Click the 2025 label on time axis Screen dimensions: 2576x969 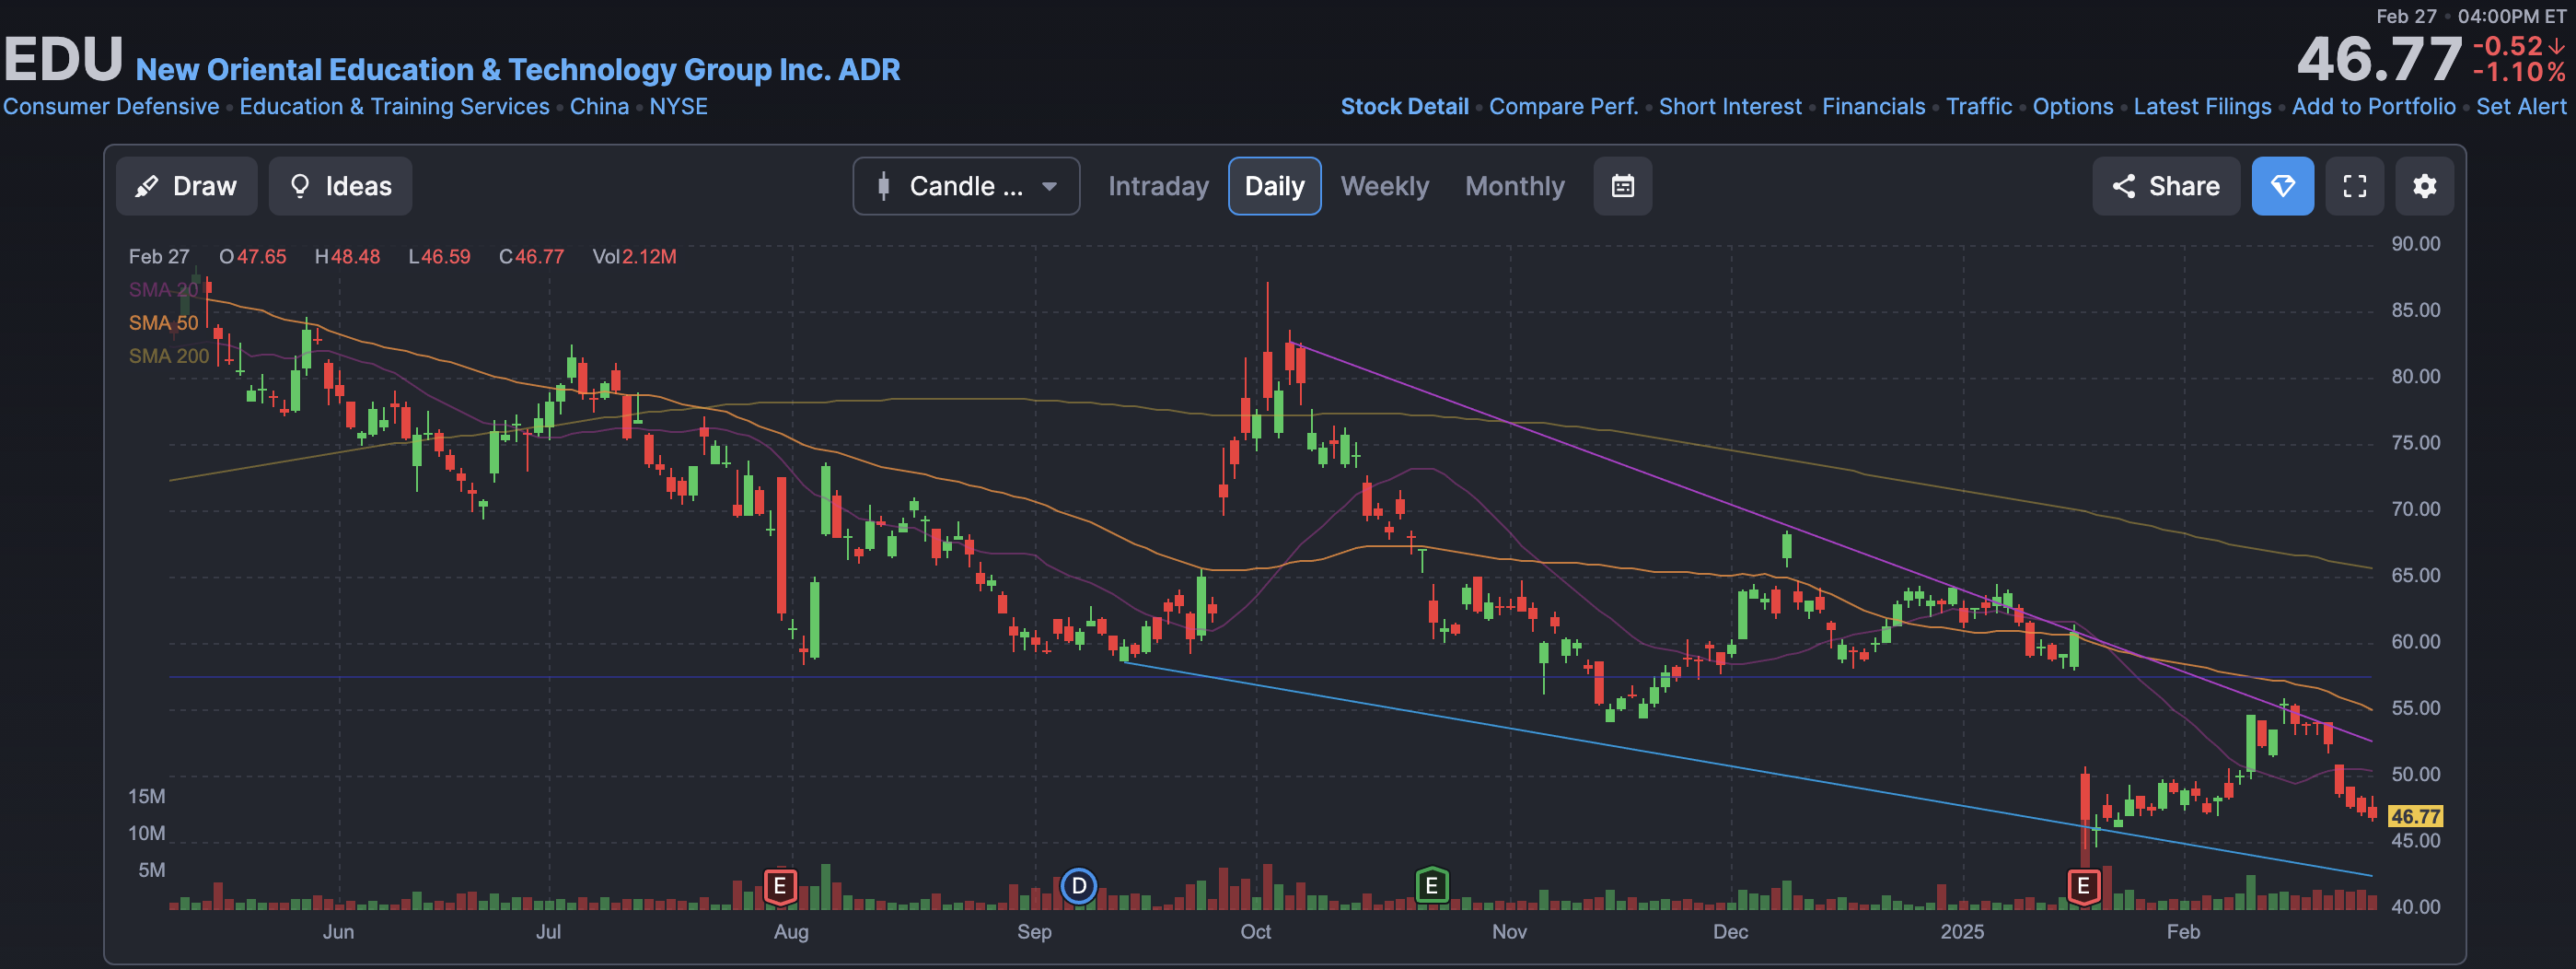pyautogui.click(x=1961, y=932)
